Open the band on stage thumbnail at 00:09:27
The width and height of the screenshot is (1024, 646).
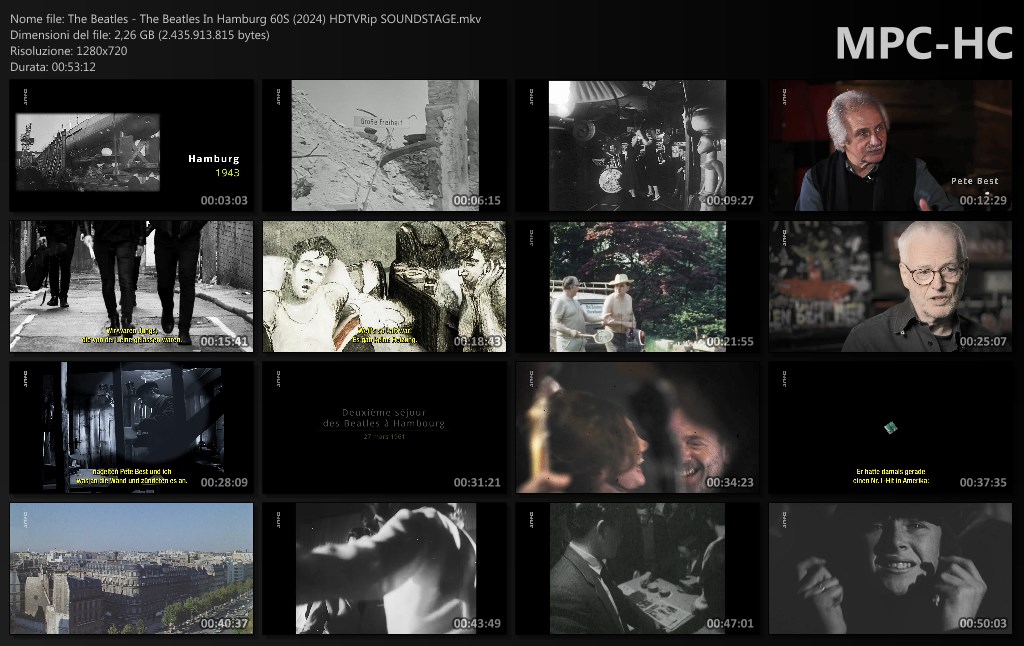(637, 146)
